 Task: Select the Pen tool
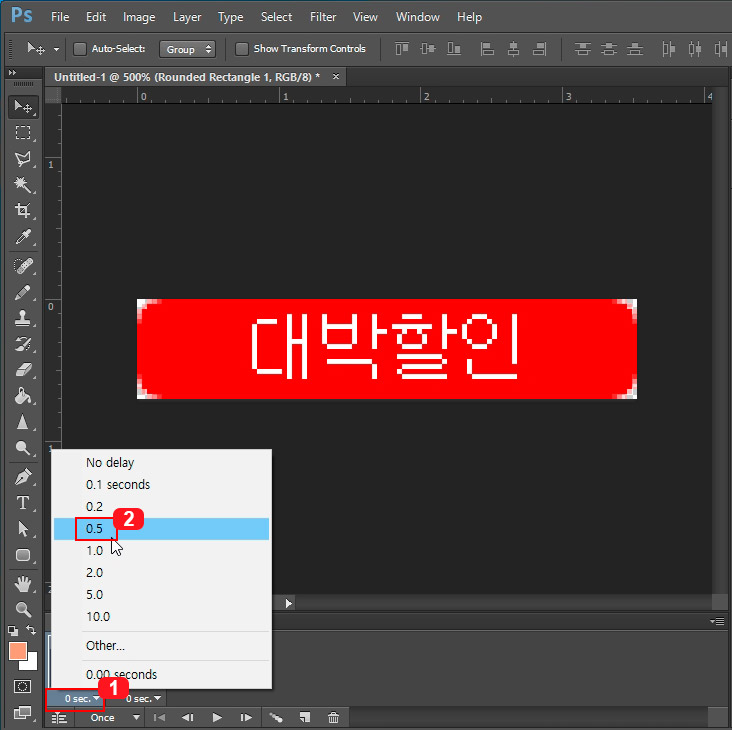[x=23, y=477]
